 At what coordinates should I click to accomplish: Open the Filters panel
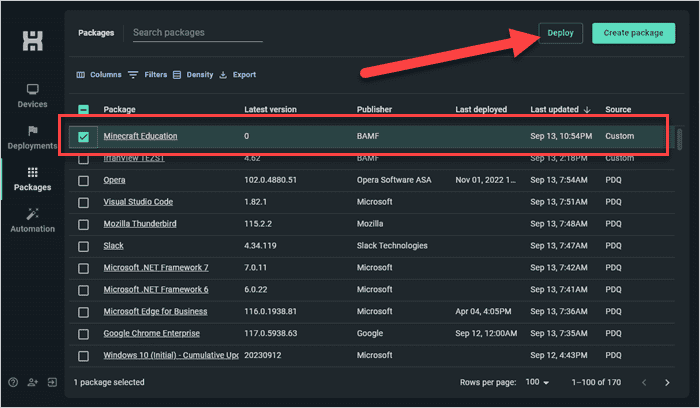147,75
